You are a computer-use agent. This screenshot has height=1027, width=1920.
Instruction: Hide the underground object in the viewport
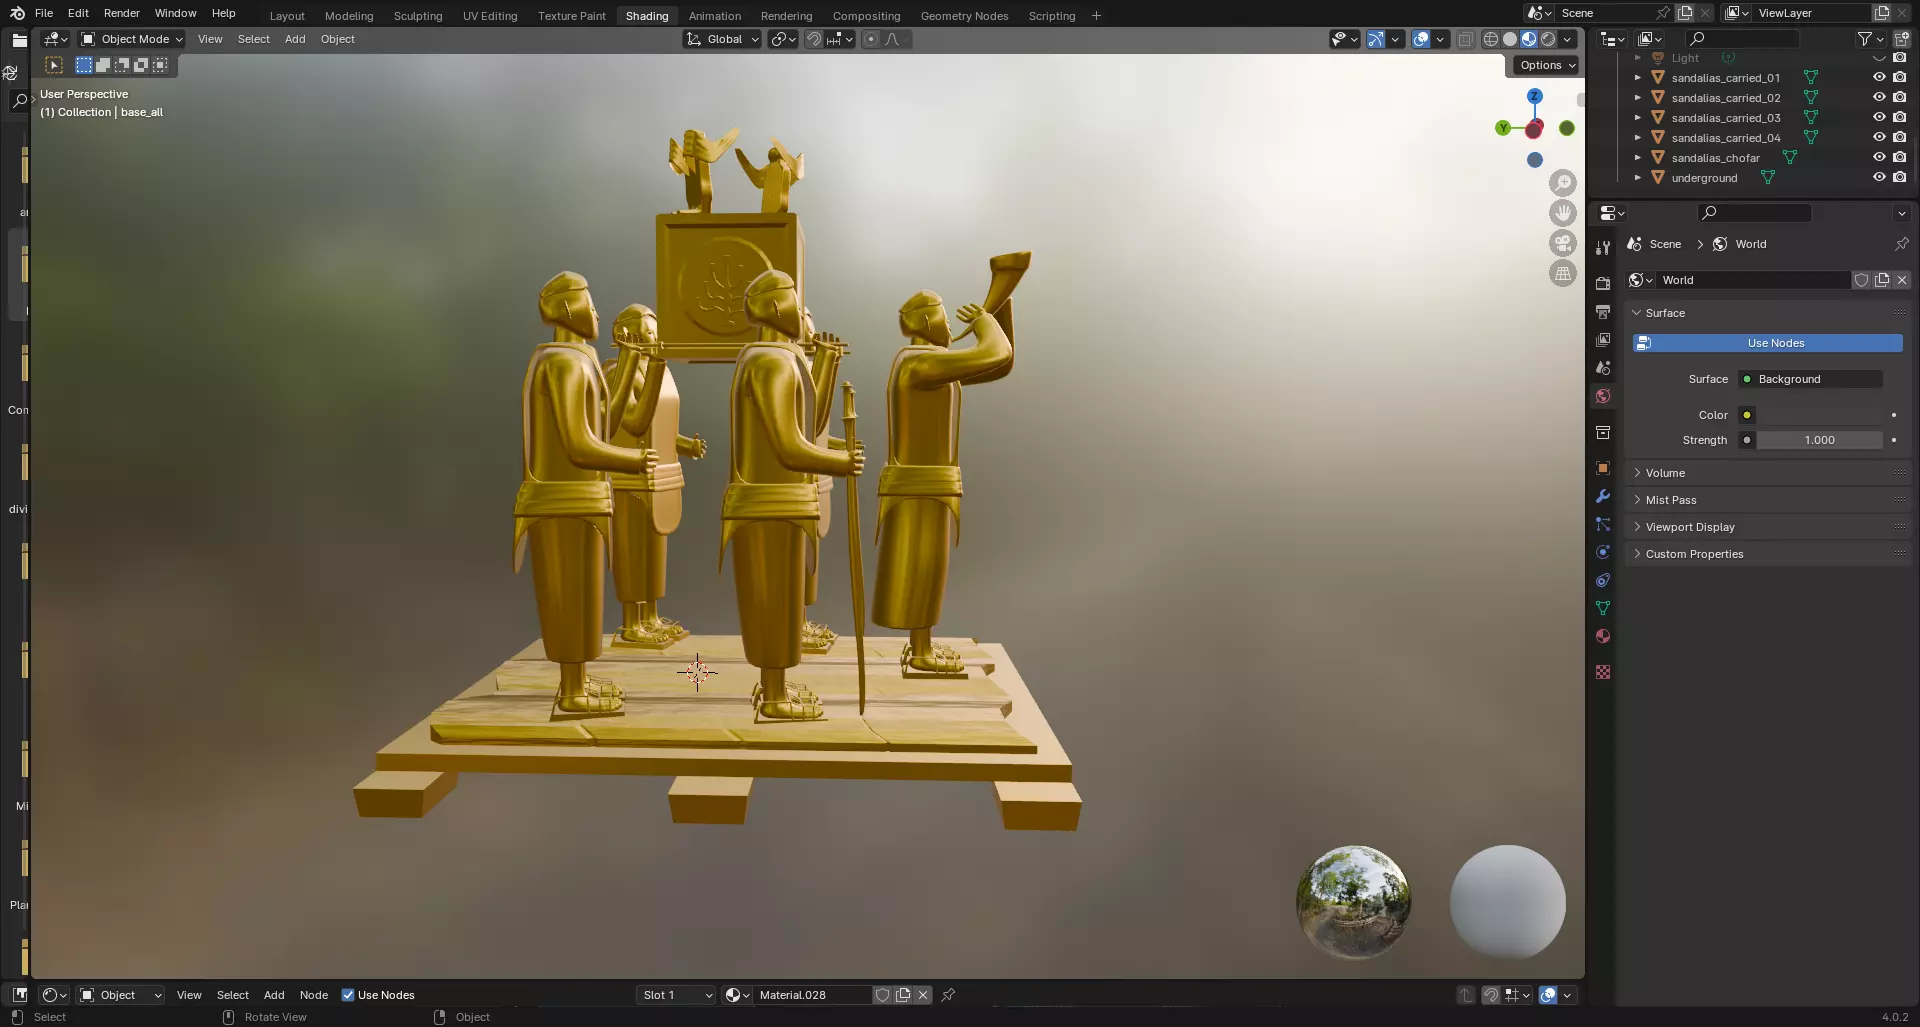coord(1879,177)
